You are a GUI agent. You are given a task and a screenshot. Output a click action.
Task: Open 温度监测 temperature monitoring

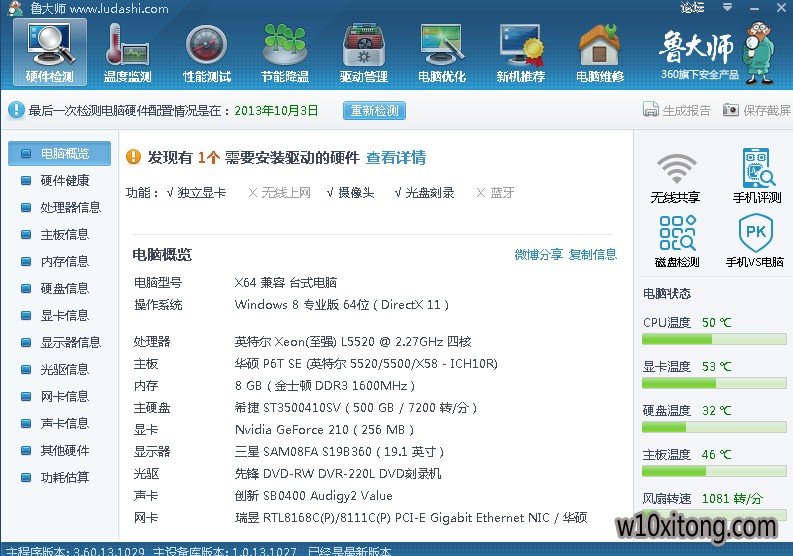coord(127,53)
